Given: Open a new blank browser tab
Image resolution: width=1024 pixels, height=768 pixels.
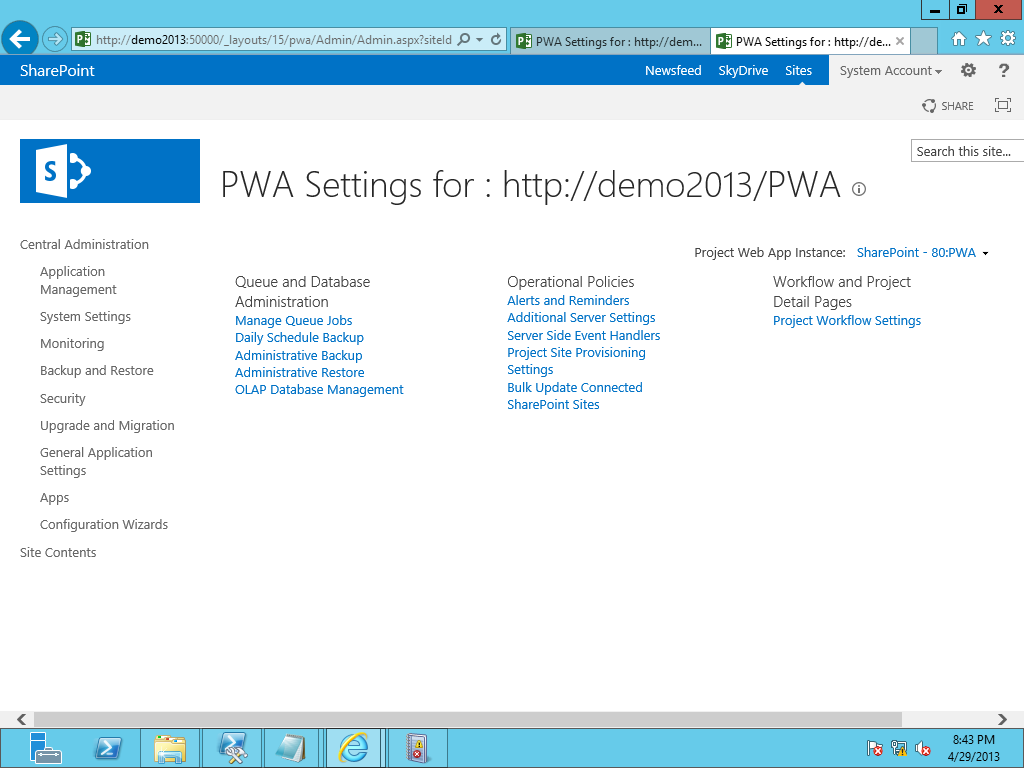Looking at the screenshot, I should [x=923, y=41].
